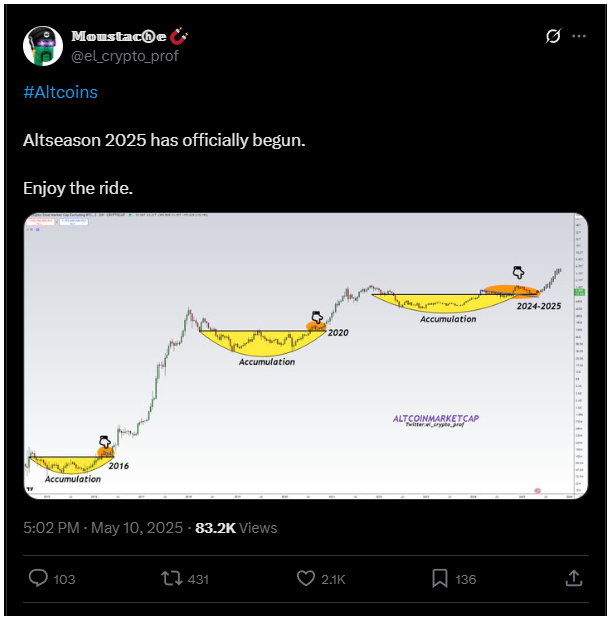Click the 136 bookmarks count
Viewport: 611px width, 620px height.
coord(465,579)
